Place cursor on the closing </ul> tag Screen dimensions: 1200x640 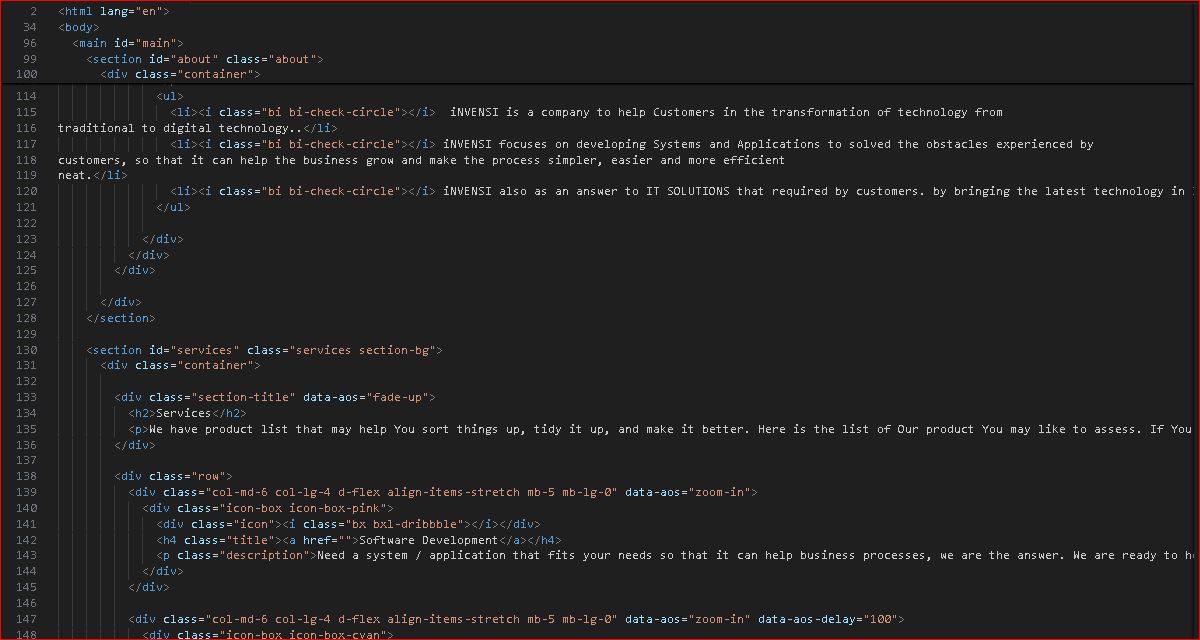click(x=173, y=207)
